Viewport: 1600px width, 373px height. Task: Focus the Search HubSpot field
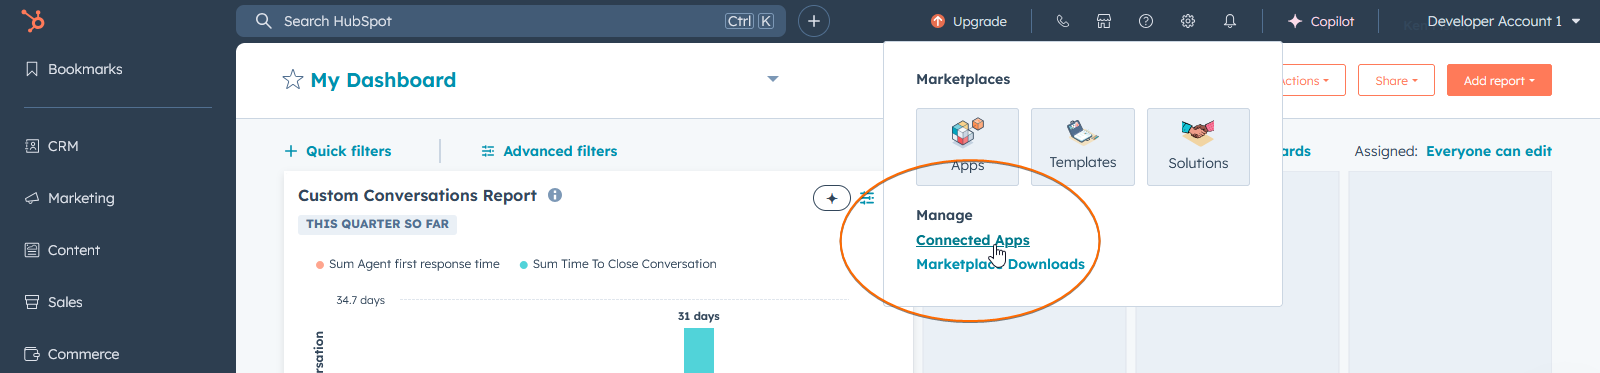[x=510, y=21]
